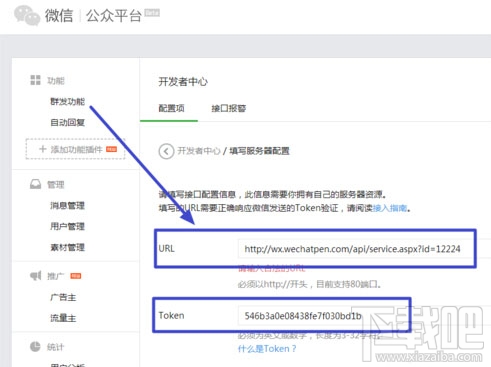Click the 功能 section label
The image size is (491, 367).
(56, 80)
